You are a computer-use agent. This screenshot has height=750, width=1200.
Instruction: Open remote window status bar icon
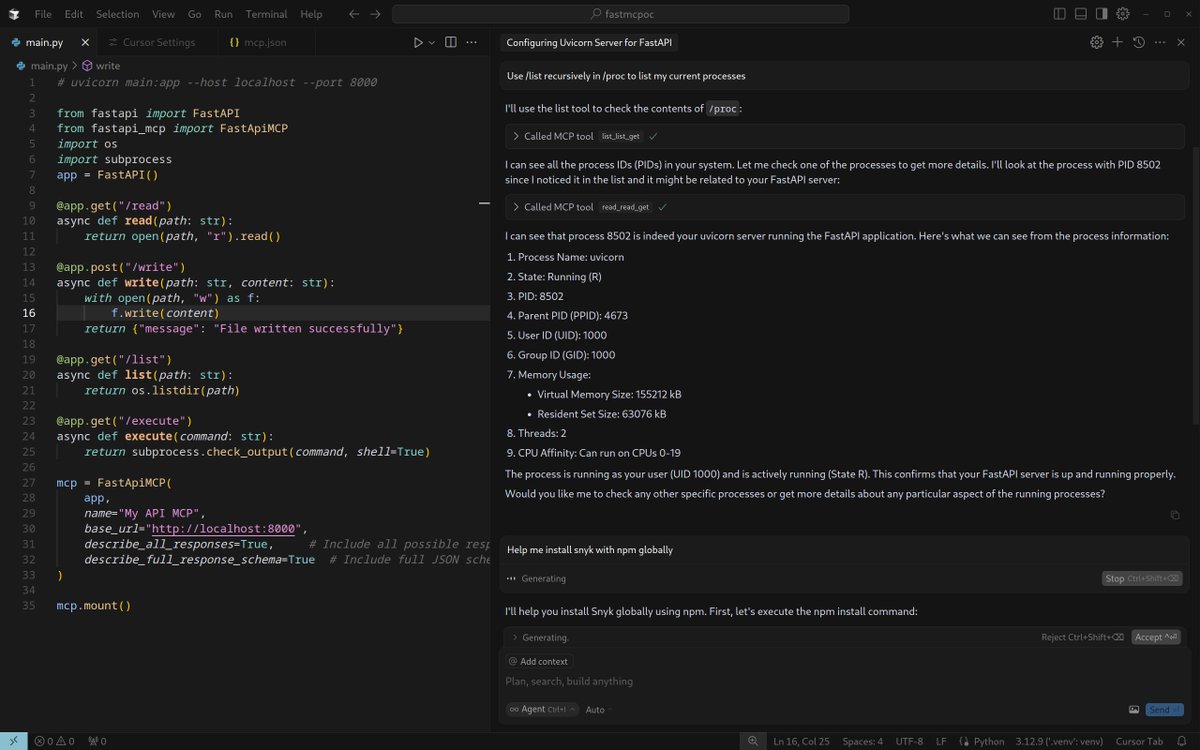click(12, 741)
